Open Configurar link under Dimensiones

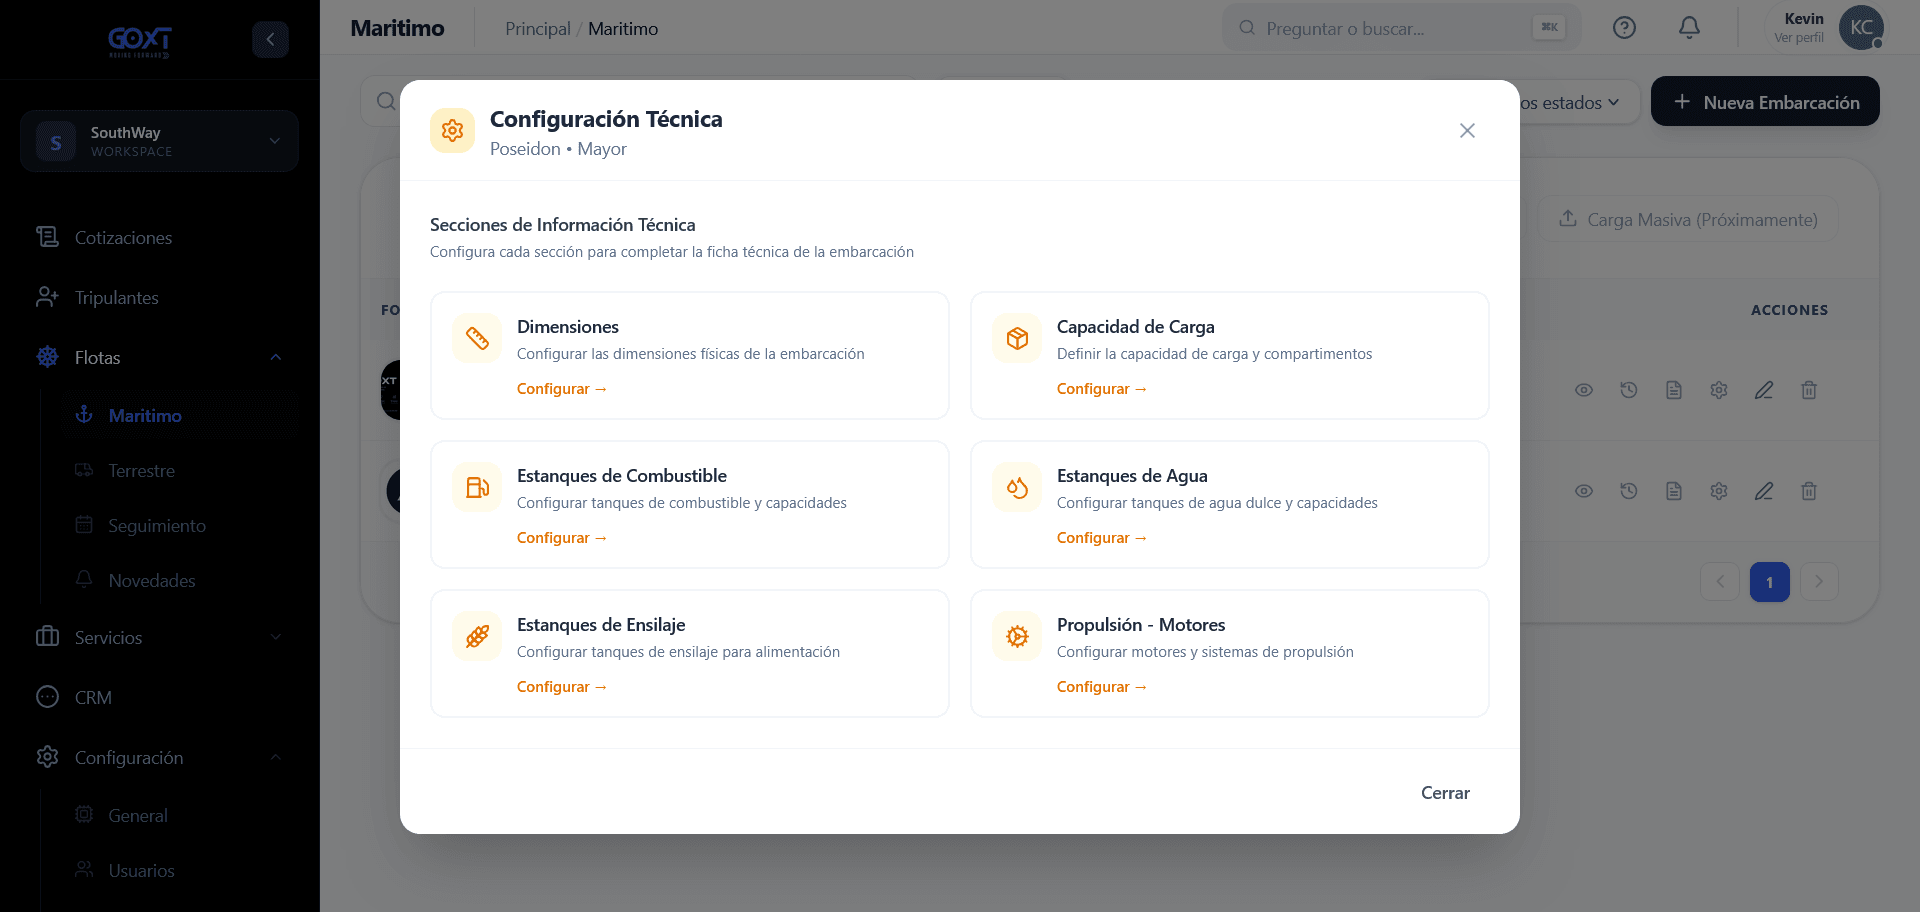(562, 389)
